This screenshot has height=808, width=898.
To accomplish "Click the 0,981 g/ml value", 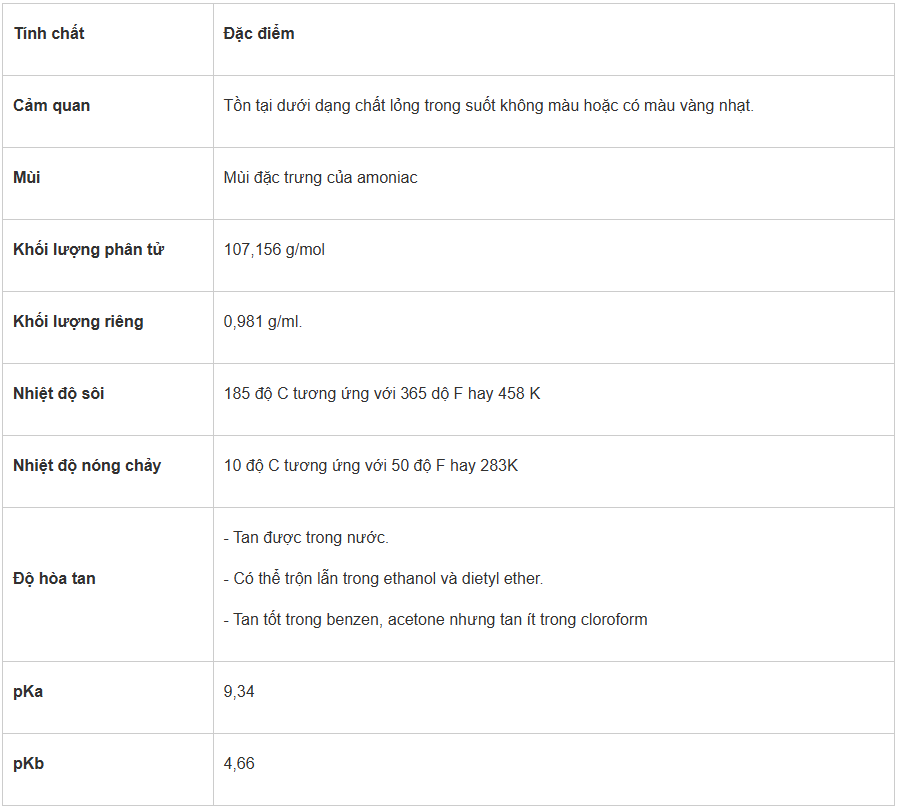I will click(263, 322).
